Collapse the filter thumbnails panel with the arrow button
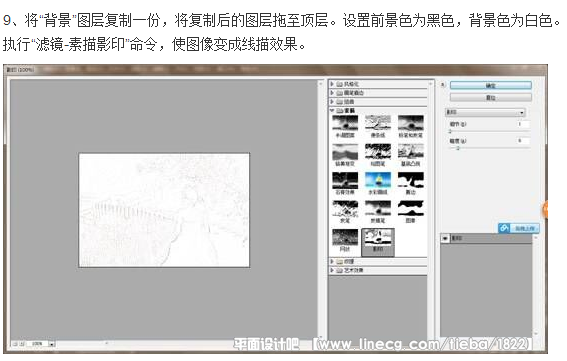Screen dimensions: 567x361 tap(443, 85)
